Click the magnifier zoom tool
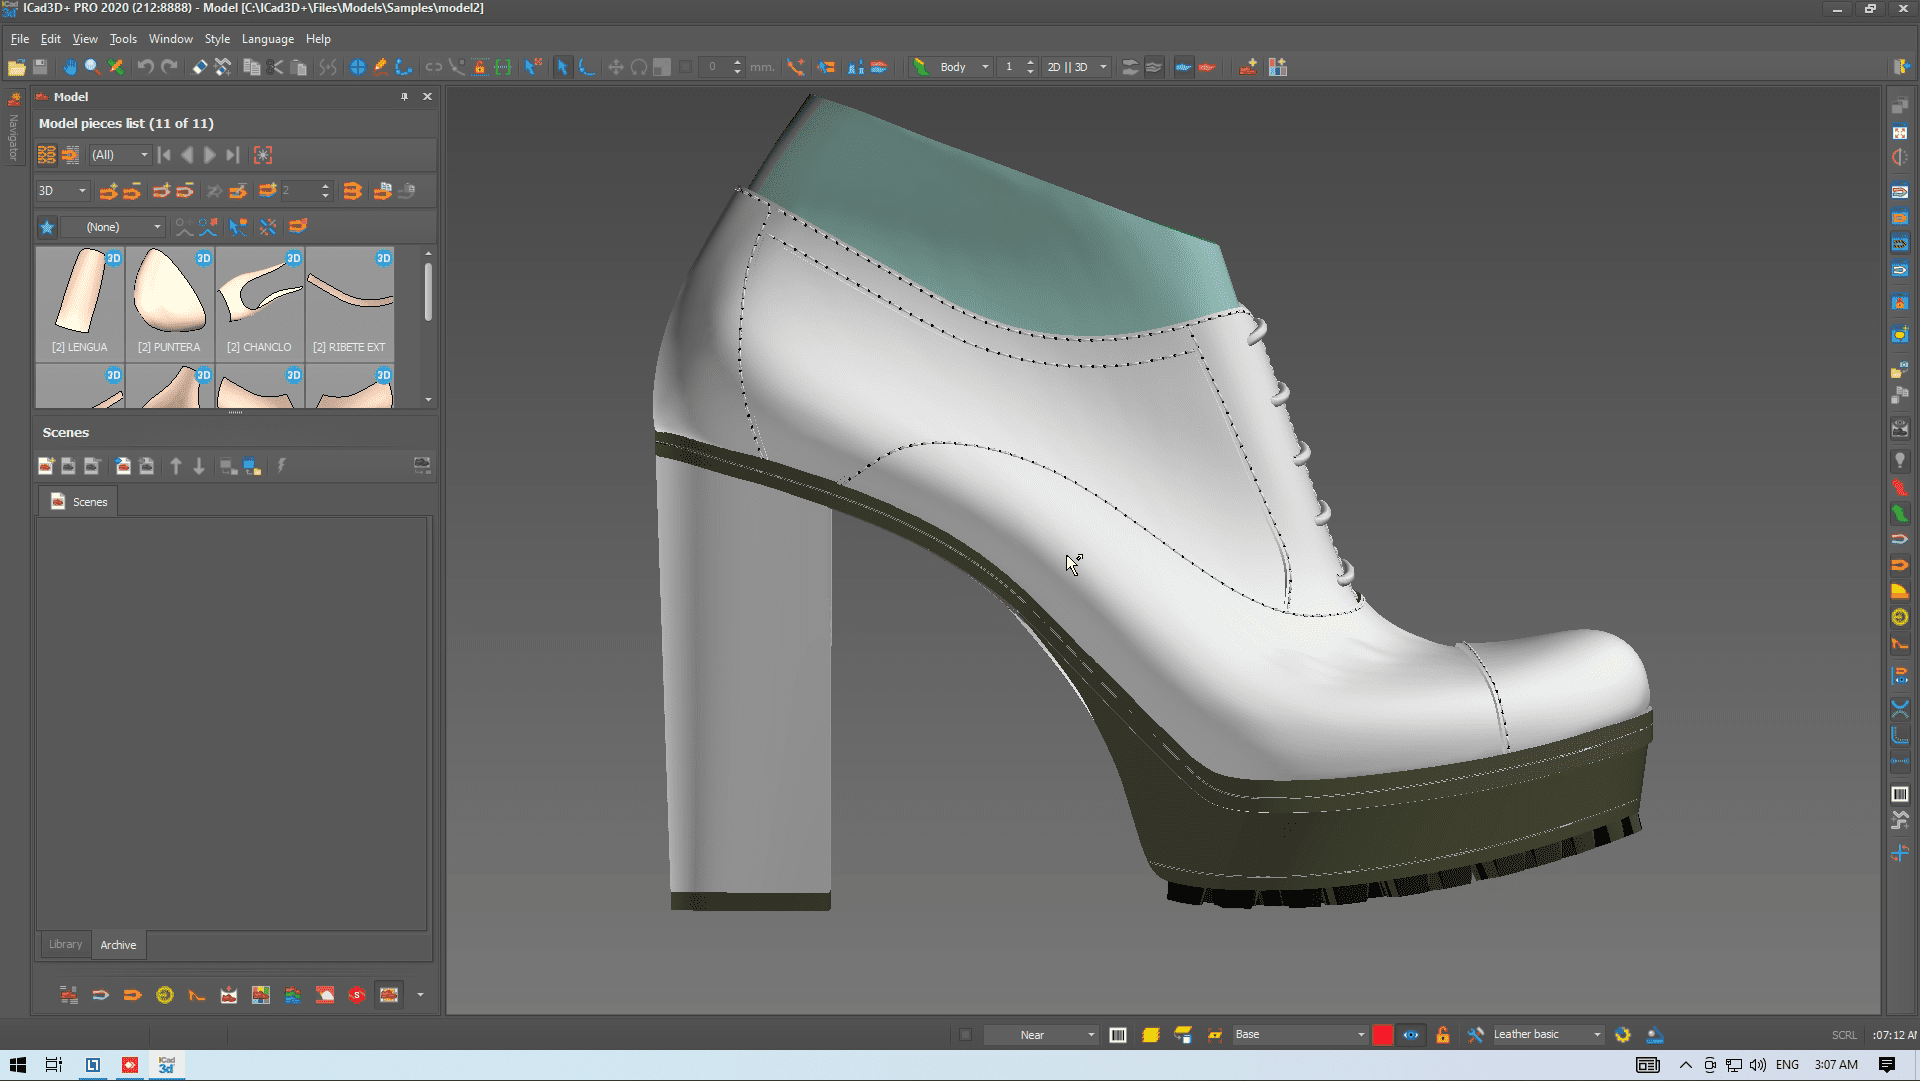The width and height of the screenshot is (1920, 1081). click(x=92, y=67)
